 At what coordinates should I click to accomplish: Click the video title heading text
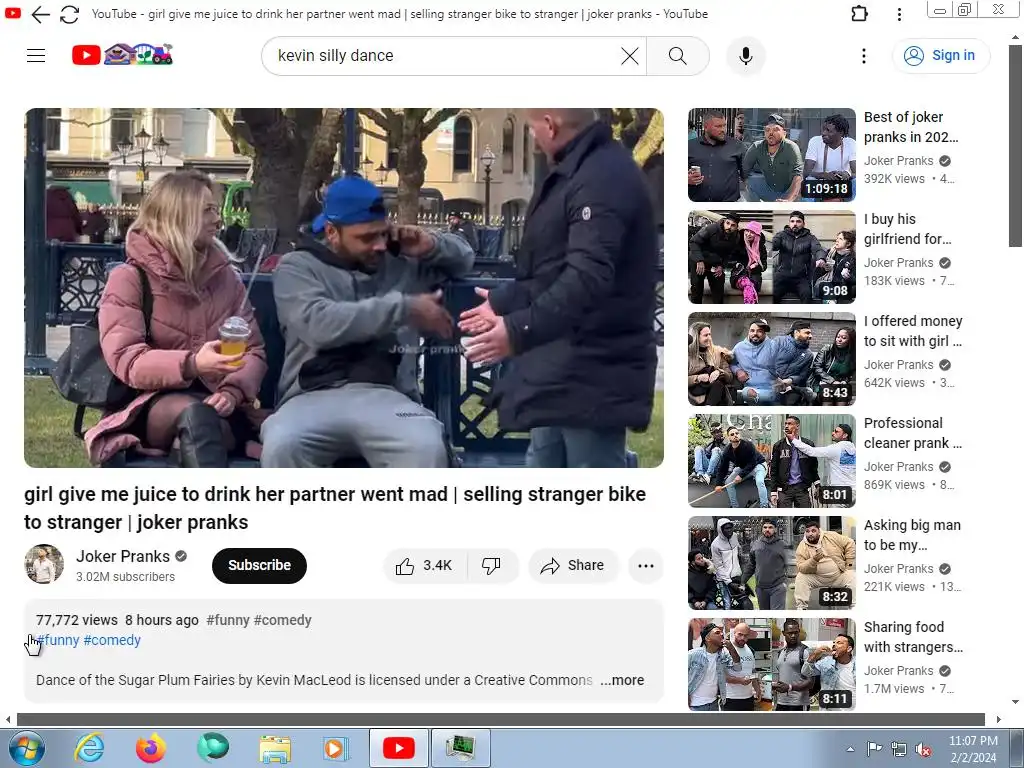(335, 508)
